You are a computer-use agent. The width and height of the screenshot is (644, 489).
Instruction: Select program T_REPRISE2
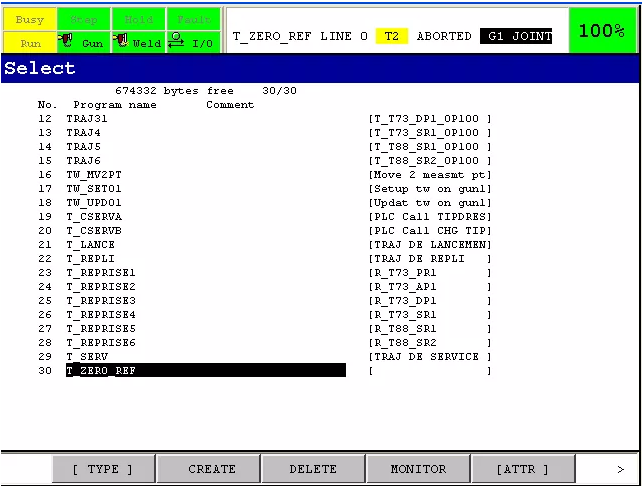[x=101, y=287]
